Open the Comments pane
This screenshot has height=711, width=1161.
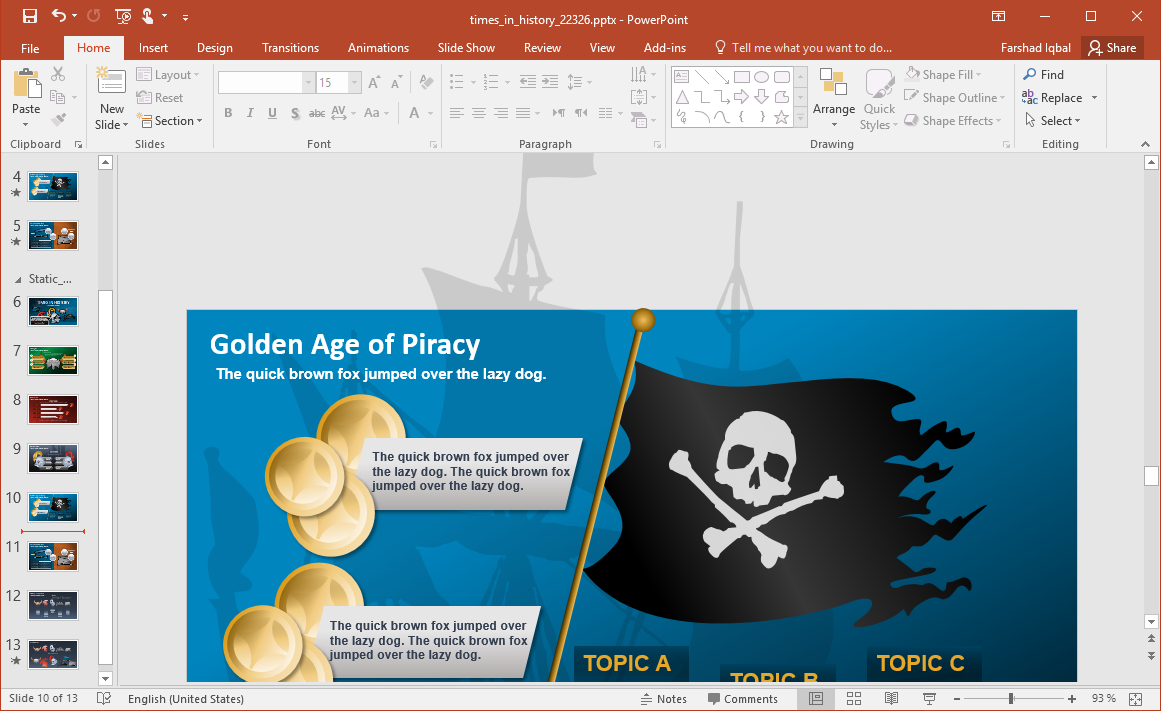pos(742,698)
